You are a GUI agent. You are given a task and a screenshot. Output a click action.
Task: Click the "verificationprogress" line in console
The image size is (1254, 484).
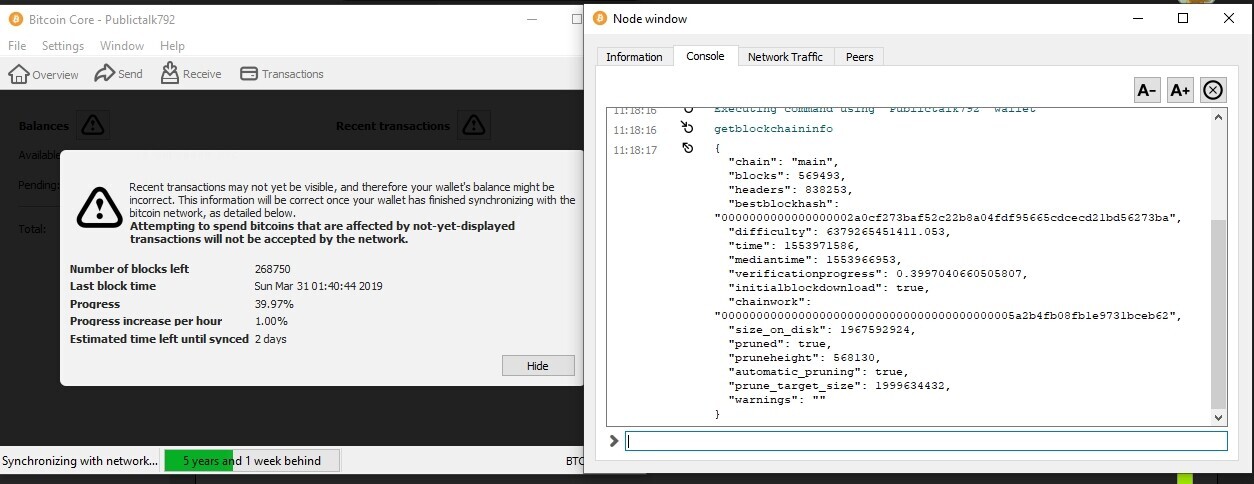point(878,273)
